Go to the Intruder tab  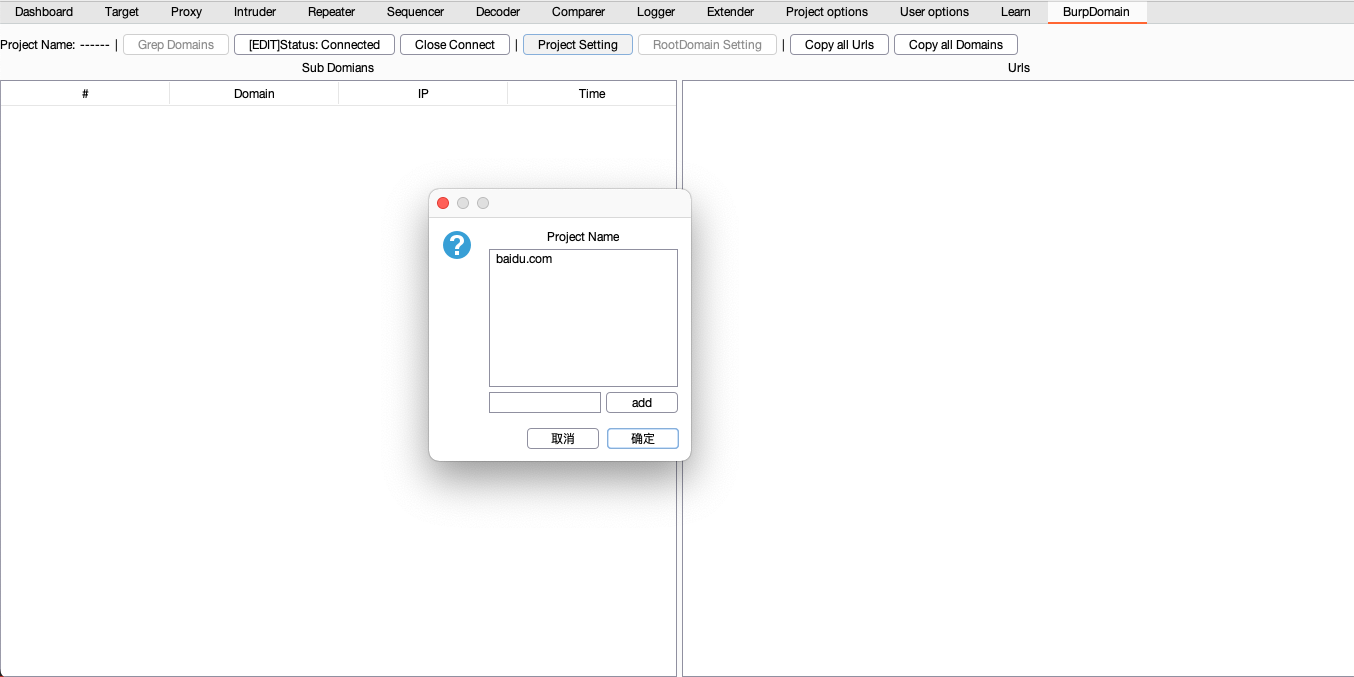coord(255,12)
